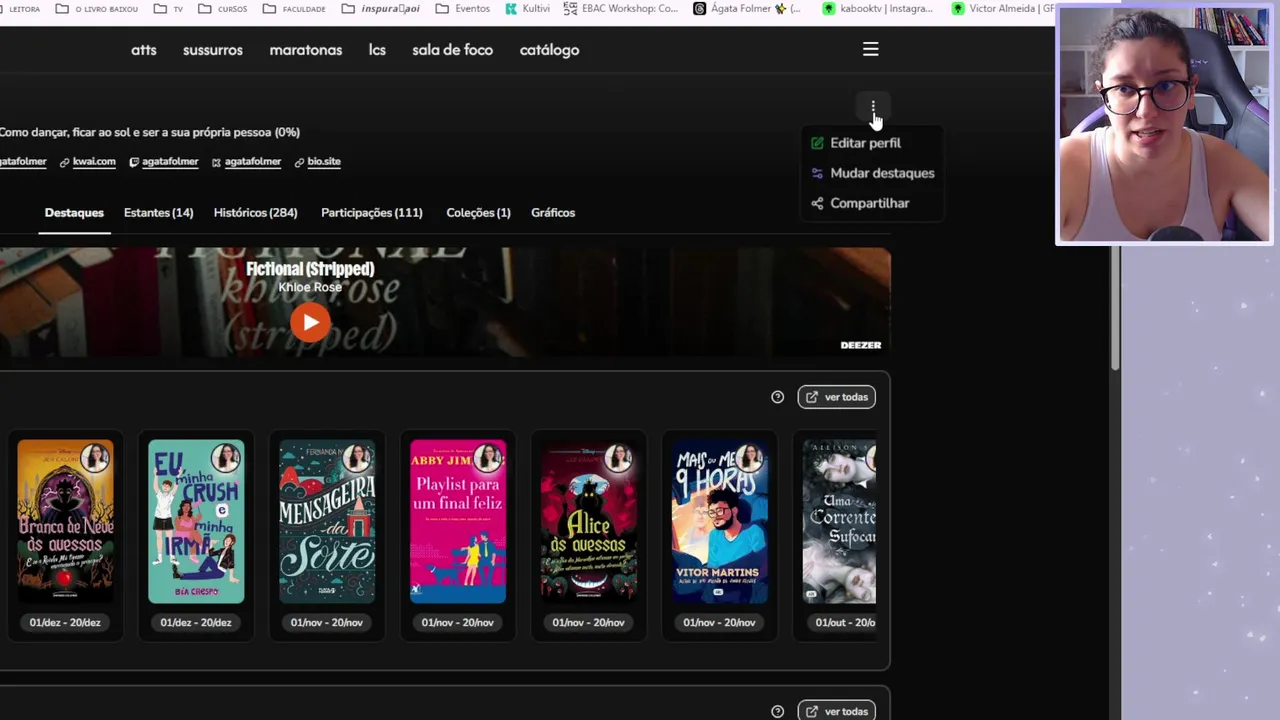
Task: Open the O LIVRO BAIXOU bookmark folder
Action: 97,8
